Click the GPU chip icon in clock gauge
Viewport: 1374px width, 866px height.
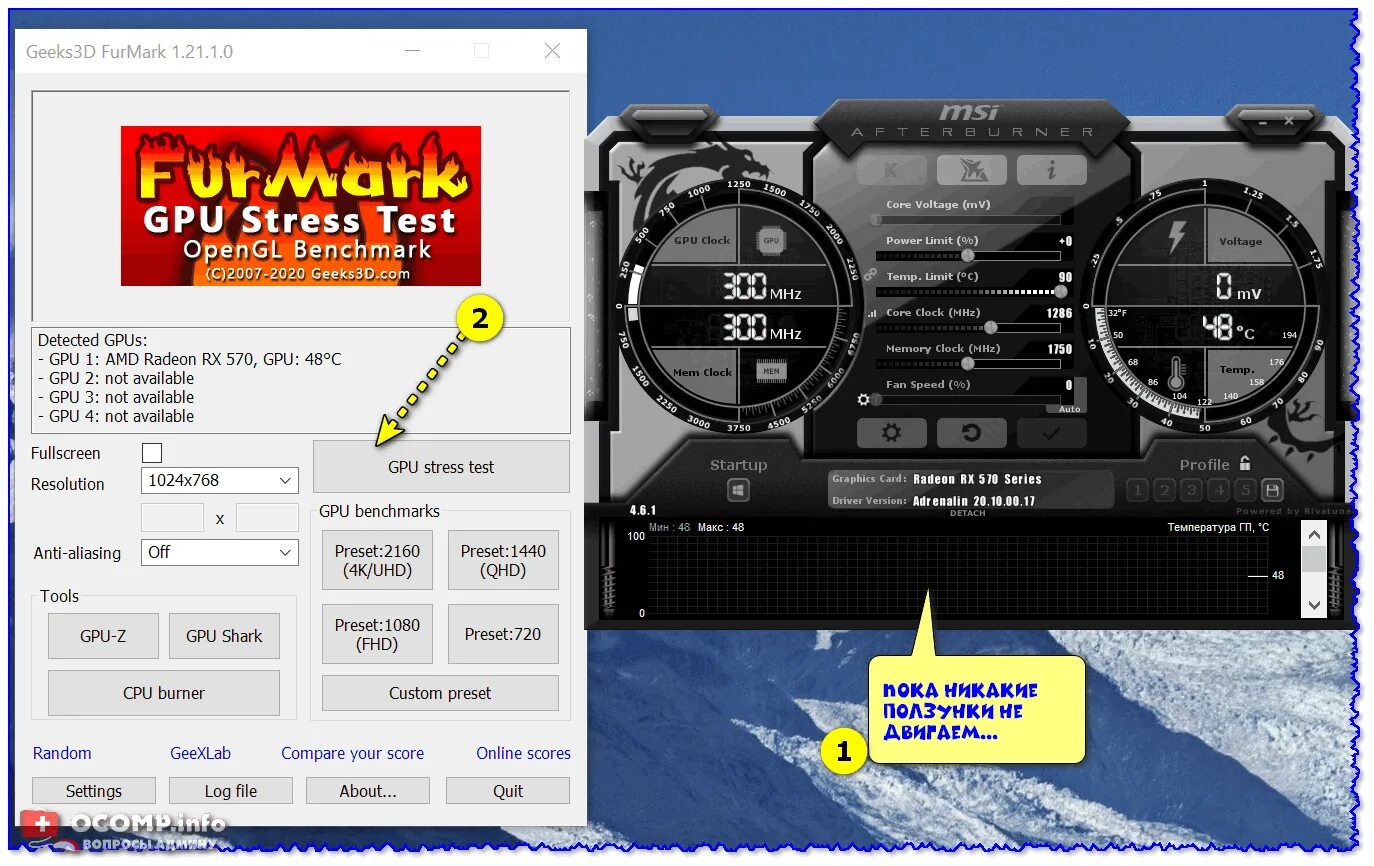(x=771, y=241)
